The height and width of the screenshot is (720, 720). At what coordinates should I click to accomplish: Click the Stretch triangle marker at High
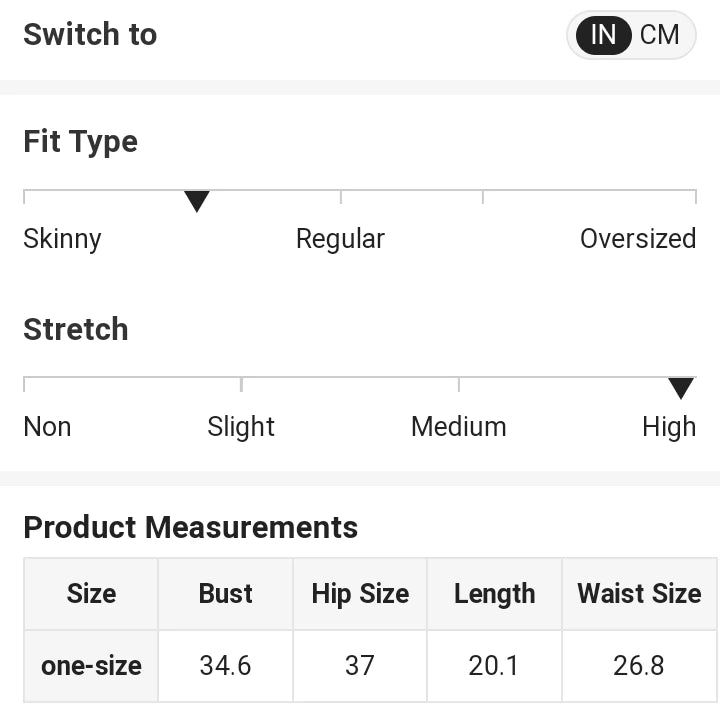click(x=681, y=389)
